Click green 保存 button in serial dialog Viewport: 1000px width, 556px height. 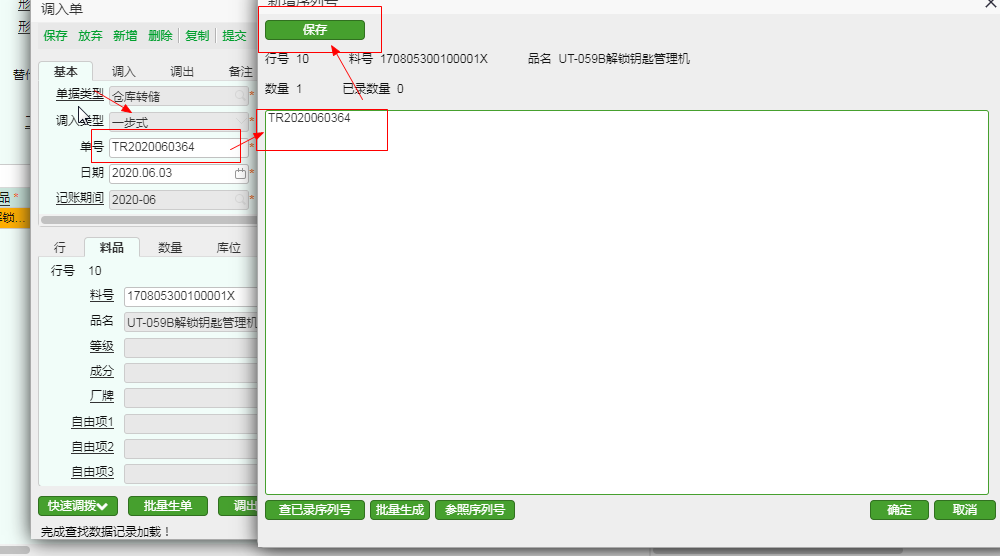point(315,30)
